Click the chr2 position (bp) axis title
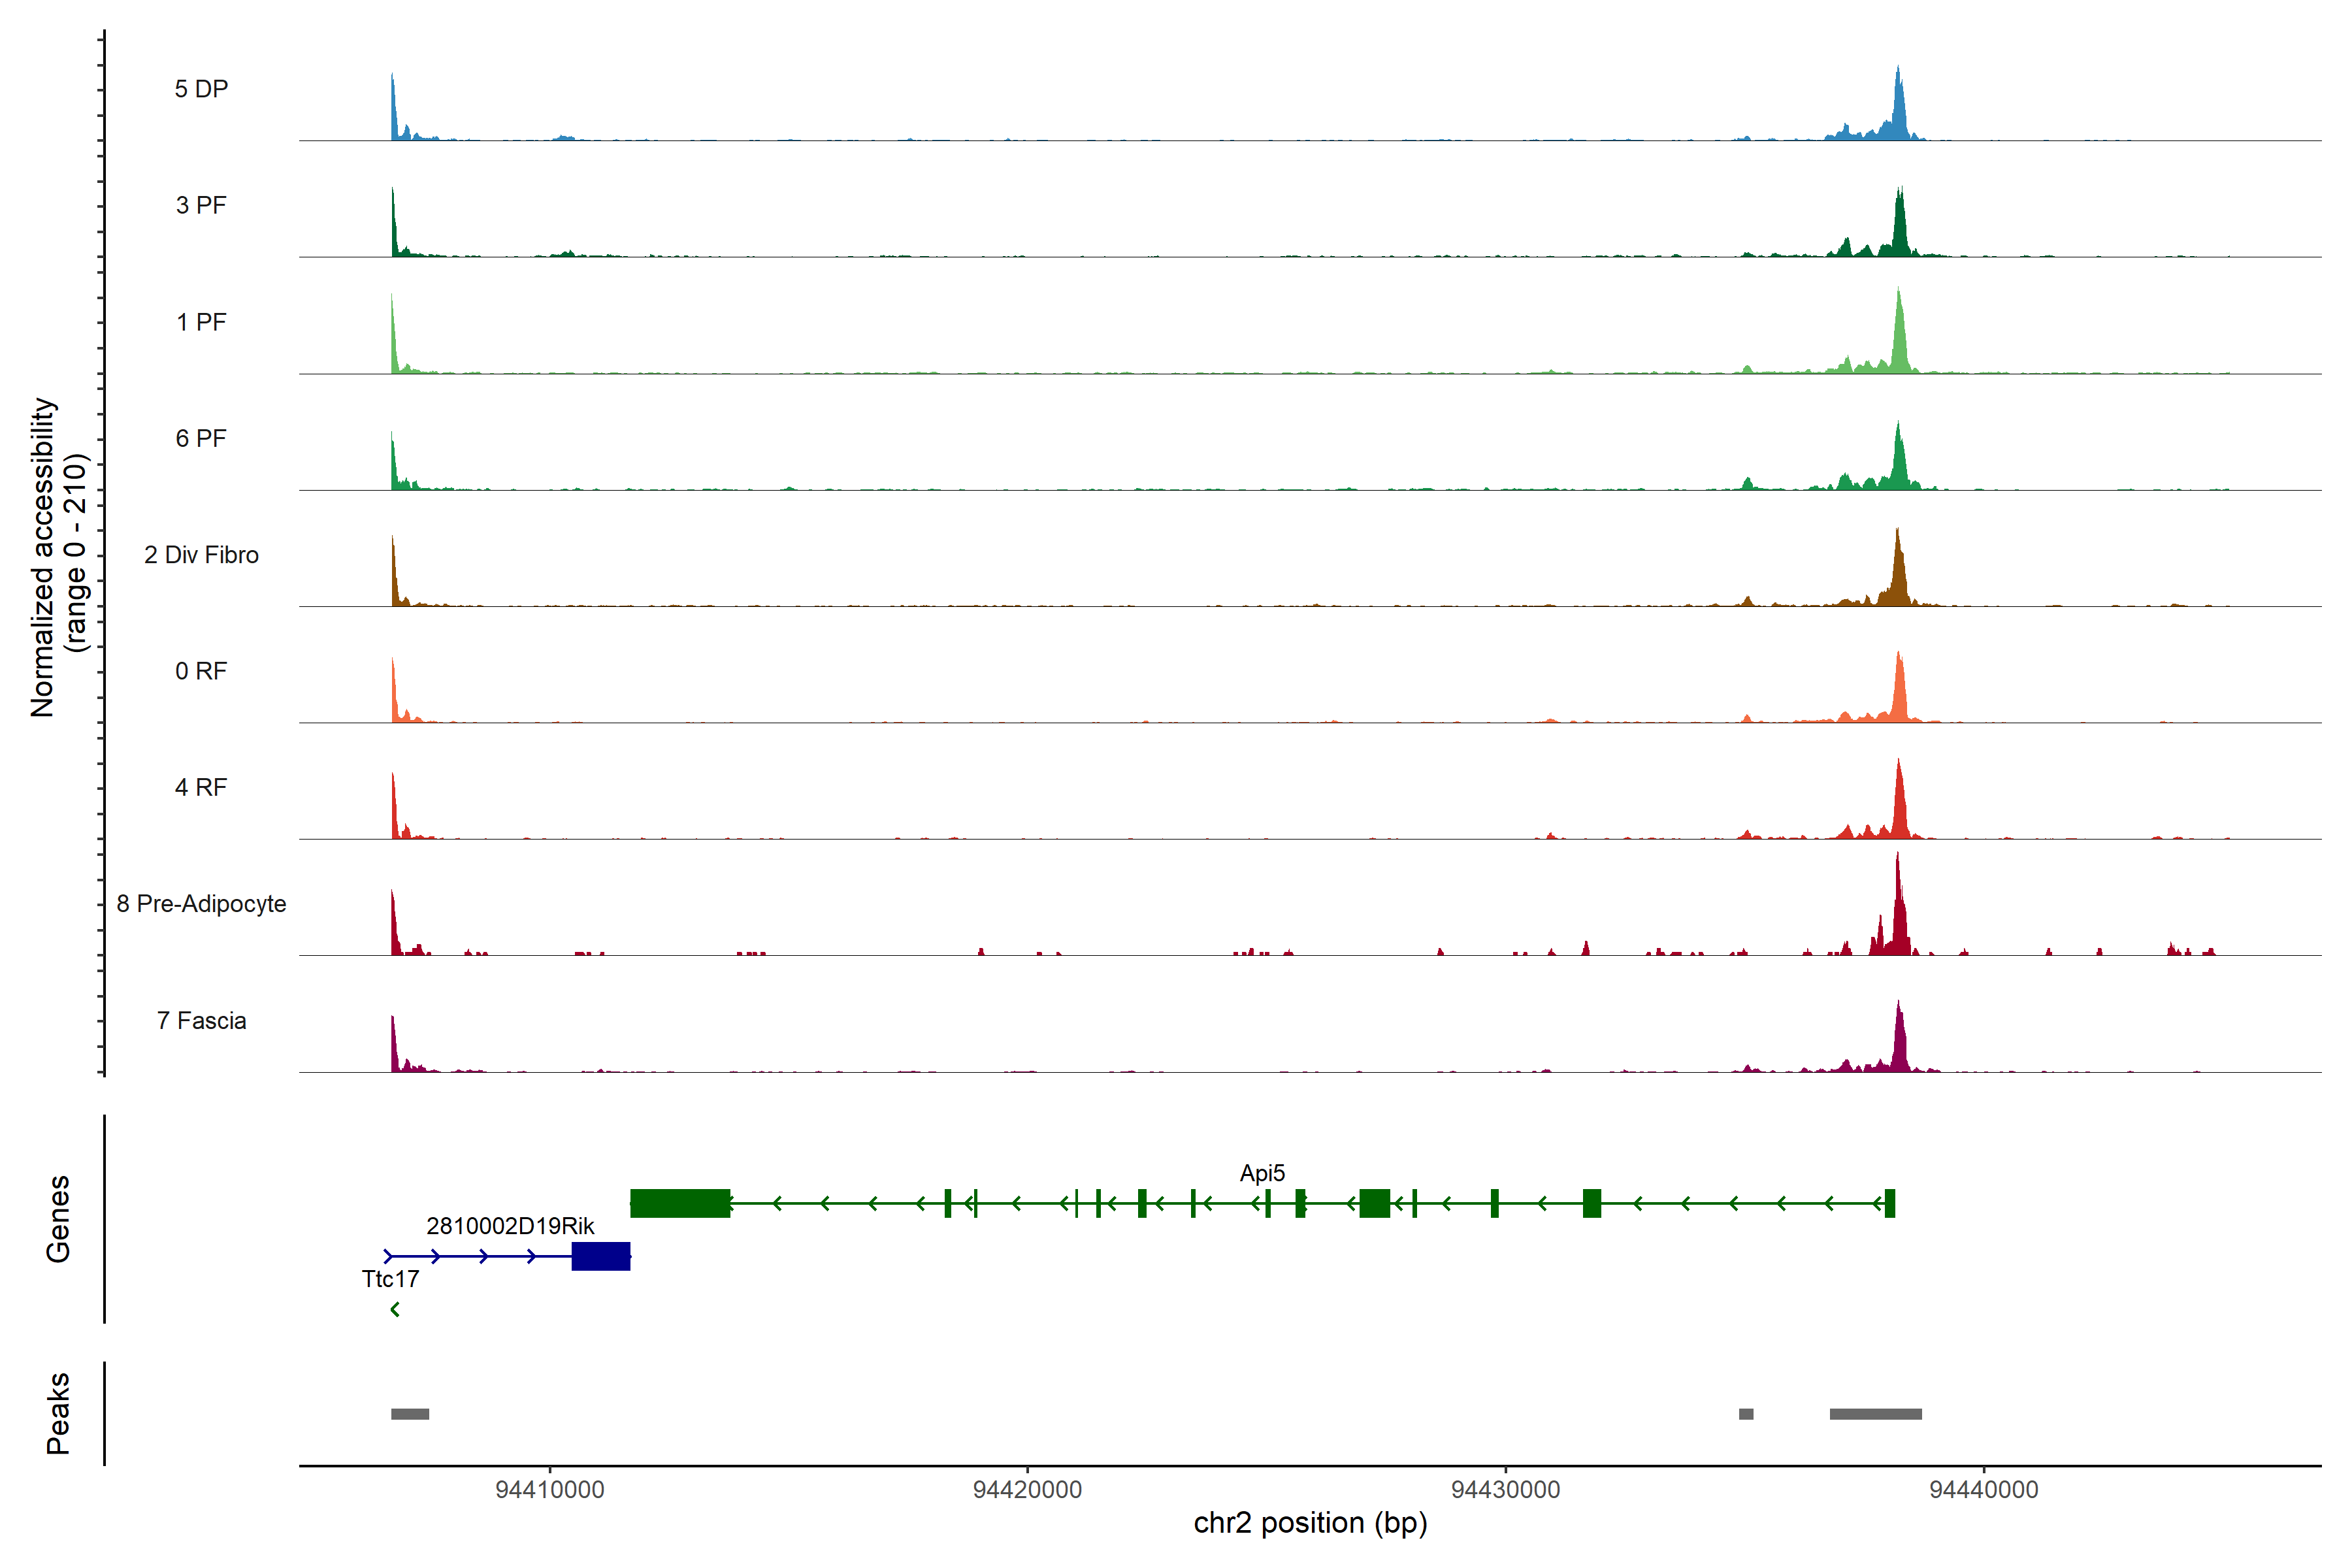The height and width of the screenshot is (1568, 2352). click(1310, 1523)
